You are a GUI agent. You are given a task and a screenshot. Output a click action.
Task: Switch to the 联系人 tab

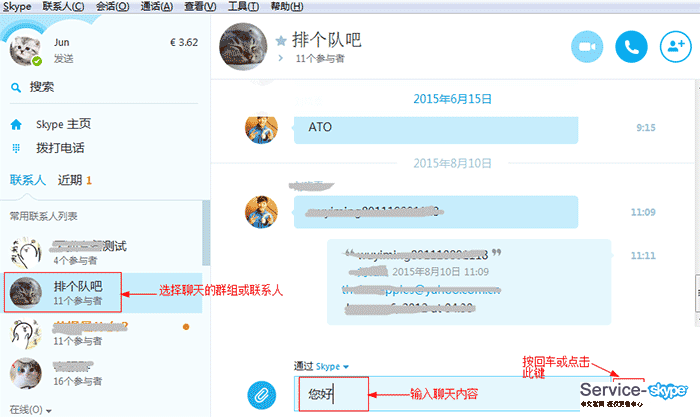pos(27,180)
